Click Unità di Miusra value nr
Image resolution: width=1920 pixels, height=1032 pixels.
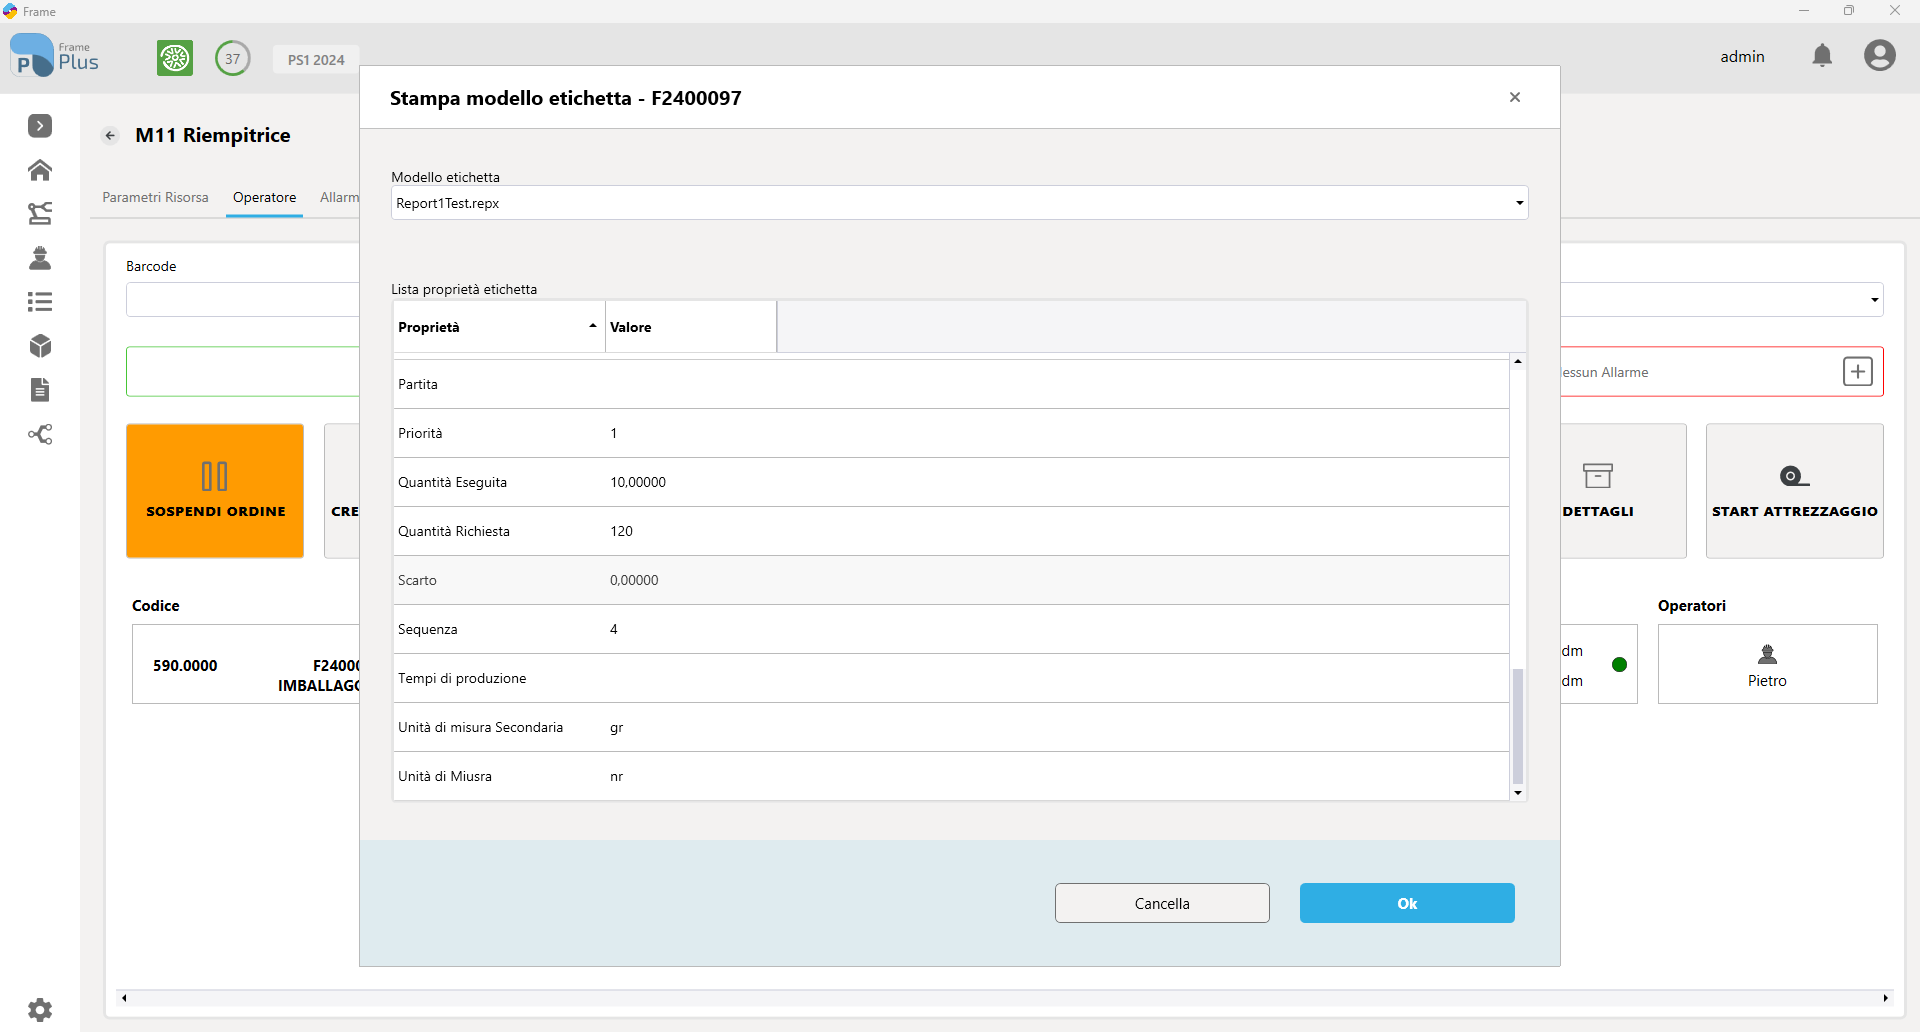coord(617,776)
